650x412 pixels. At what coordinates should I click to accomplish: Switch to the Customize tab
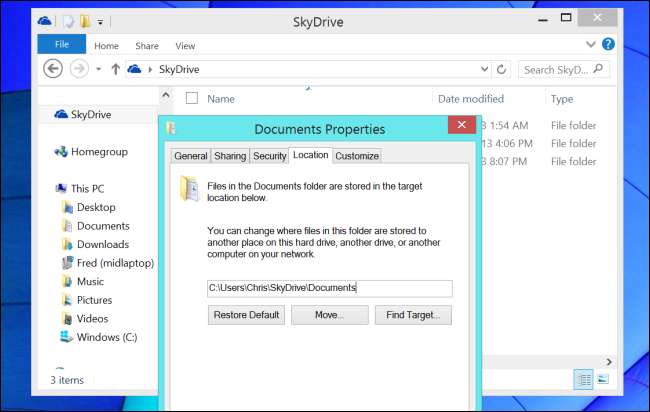point(356,156)
